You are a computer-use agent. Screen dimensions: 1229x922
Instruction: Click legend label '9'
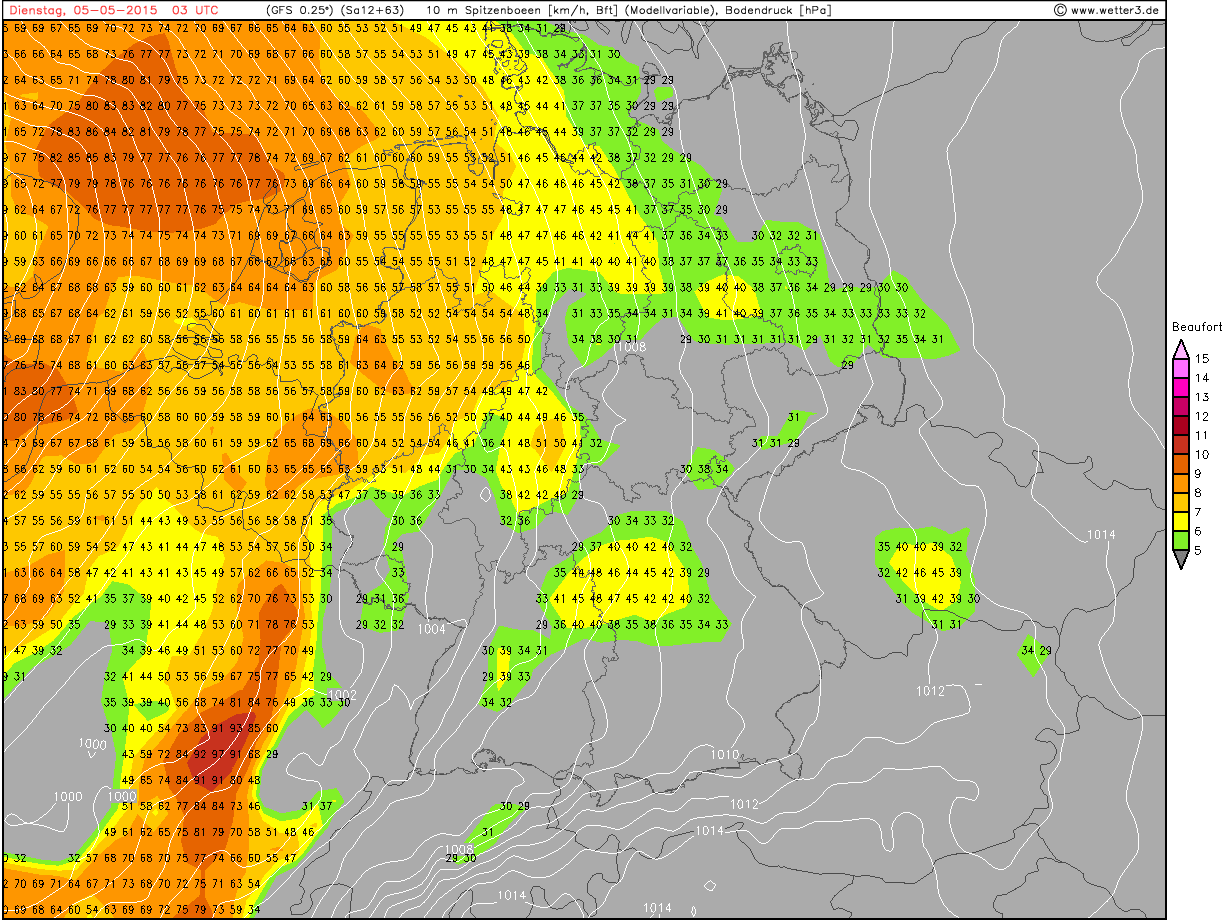click(1200, 473)
